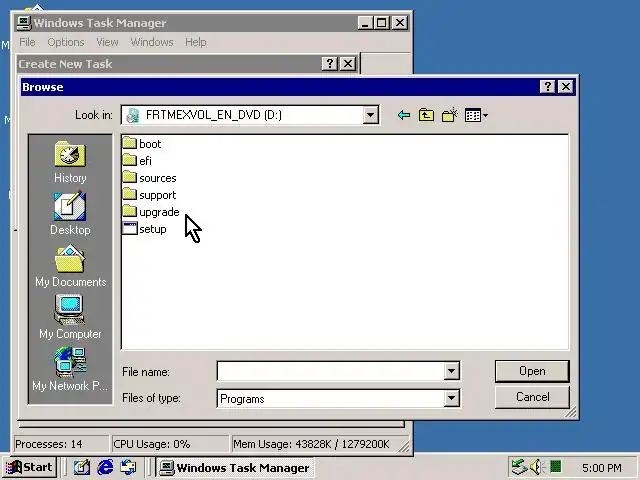Image resolution: width=640 pixels, height=480 pixels.
Task: Click Create New Task help question mark
Action: [329, 64]
